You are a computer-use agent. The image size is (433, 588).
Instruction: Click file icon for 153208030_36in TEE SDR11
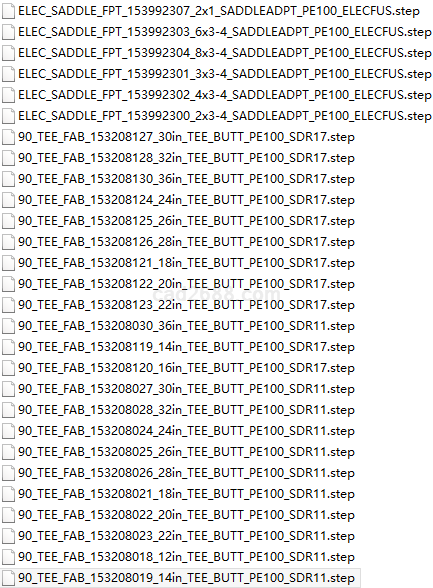pyautogui.click(x=8, y=326)
